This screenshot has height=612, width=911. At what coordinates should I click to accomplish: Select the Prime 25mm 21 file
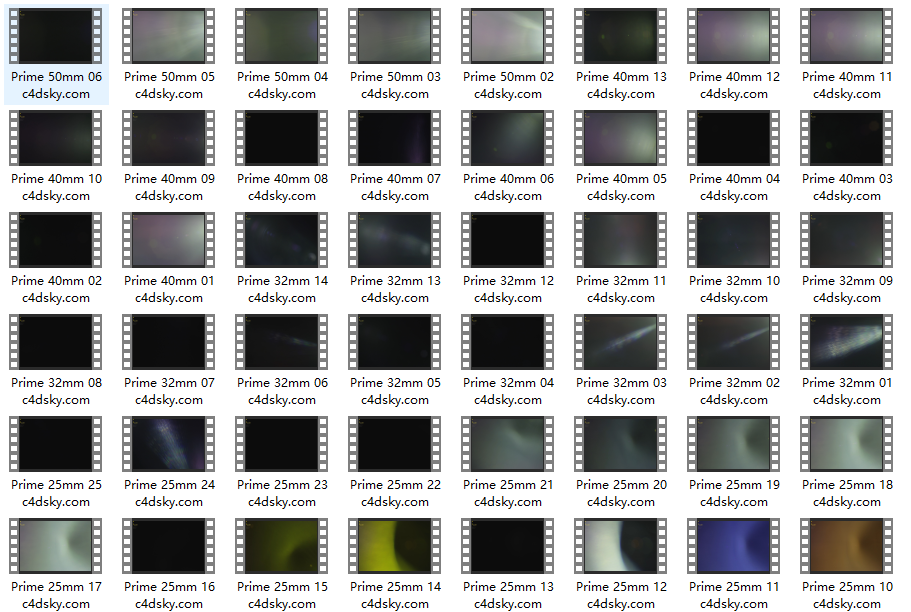click(508, 443)
